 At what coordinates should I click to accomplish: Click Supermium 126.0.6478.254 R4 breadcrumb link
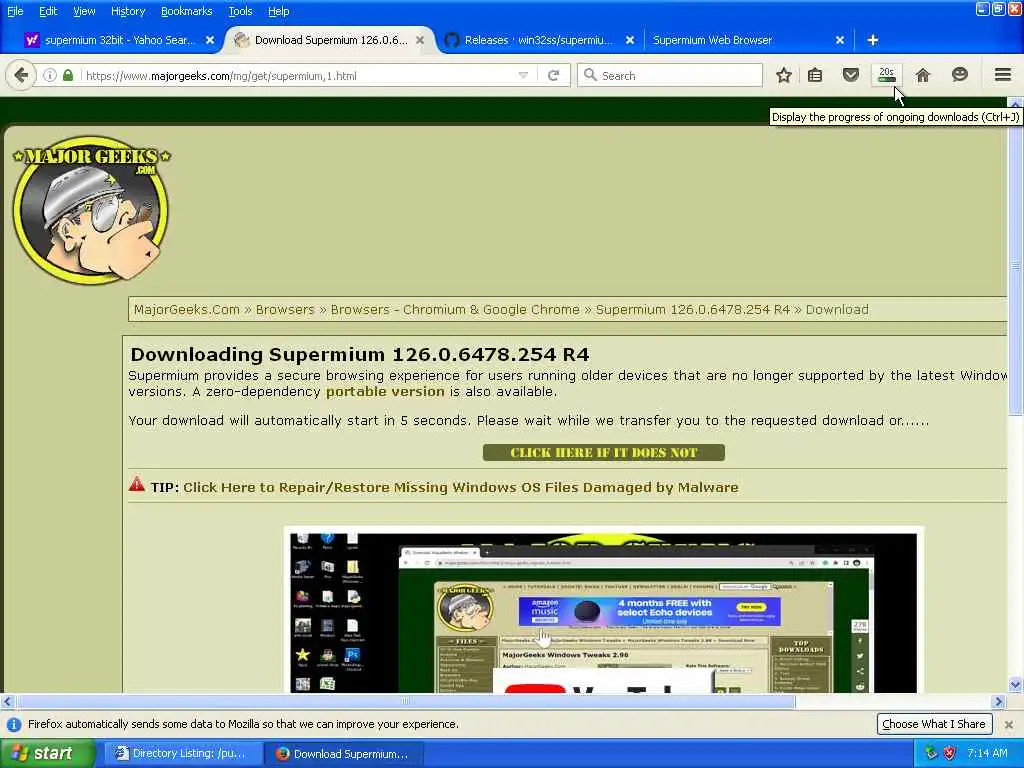point(693,310)
